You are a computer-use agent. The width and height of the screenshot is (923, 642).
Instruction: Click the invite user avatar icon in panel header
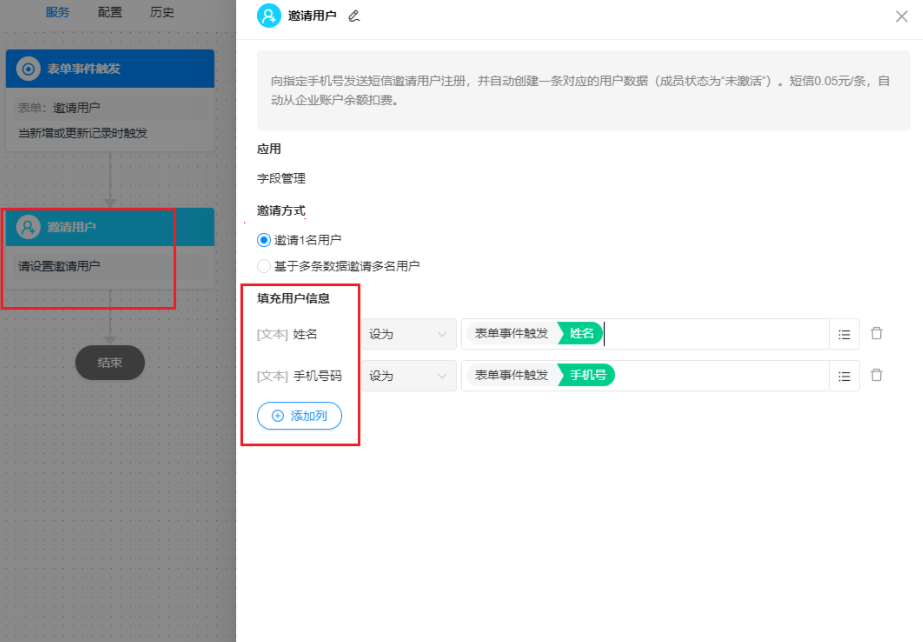click(266, 16)
